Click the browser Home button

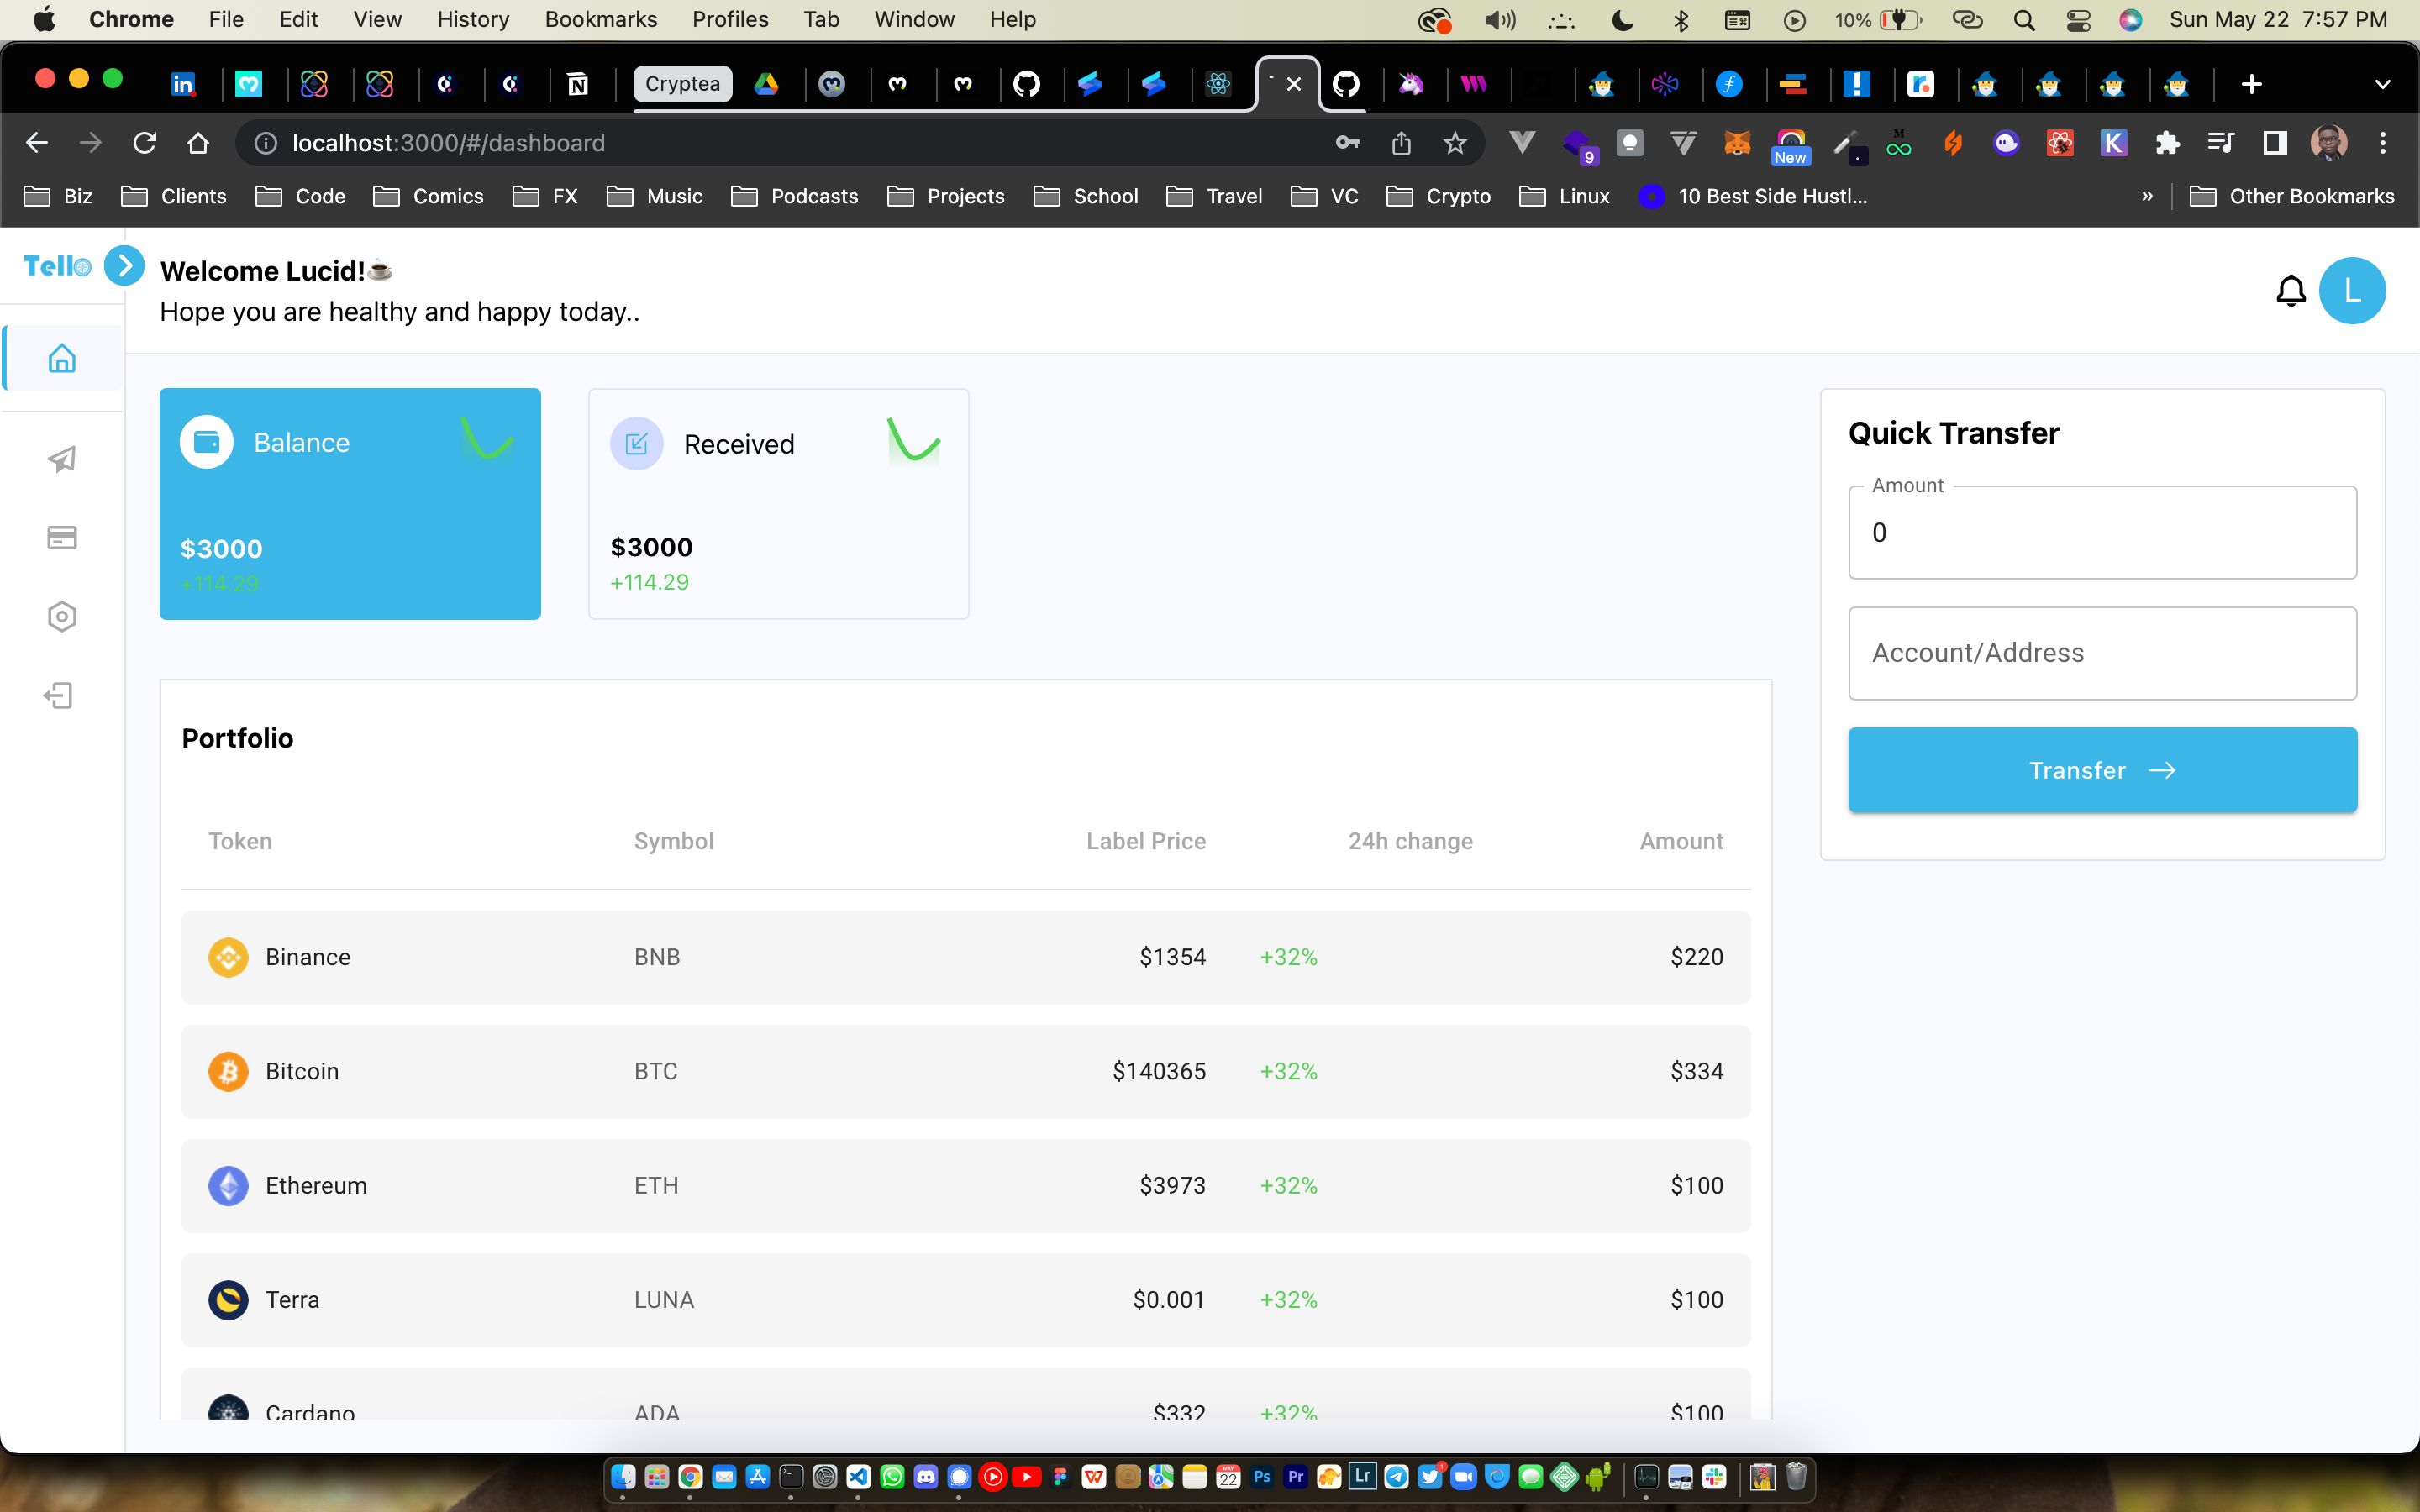click(x=198, y=143)
